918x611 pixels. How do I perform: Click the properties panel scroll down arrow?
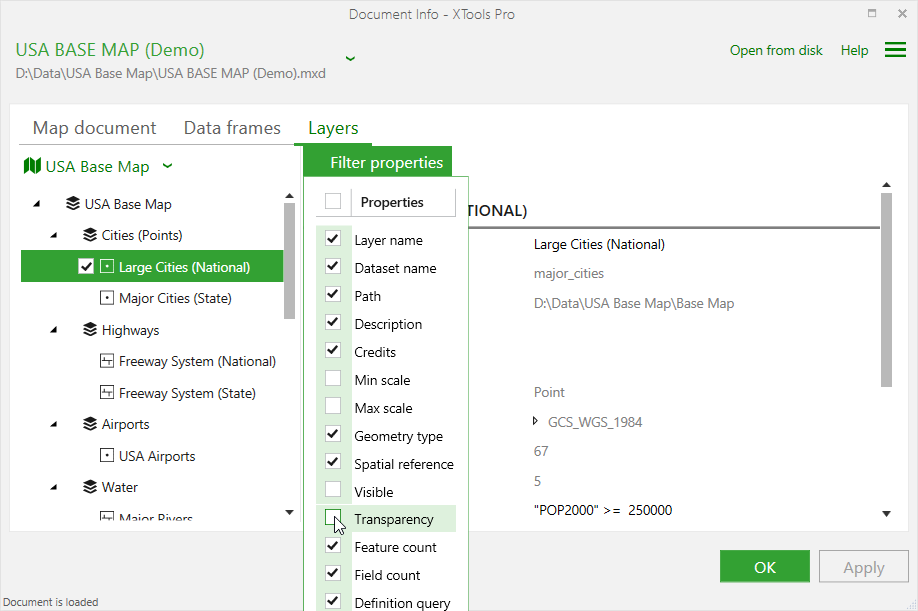pyautogui.click(x=886, y=513)
